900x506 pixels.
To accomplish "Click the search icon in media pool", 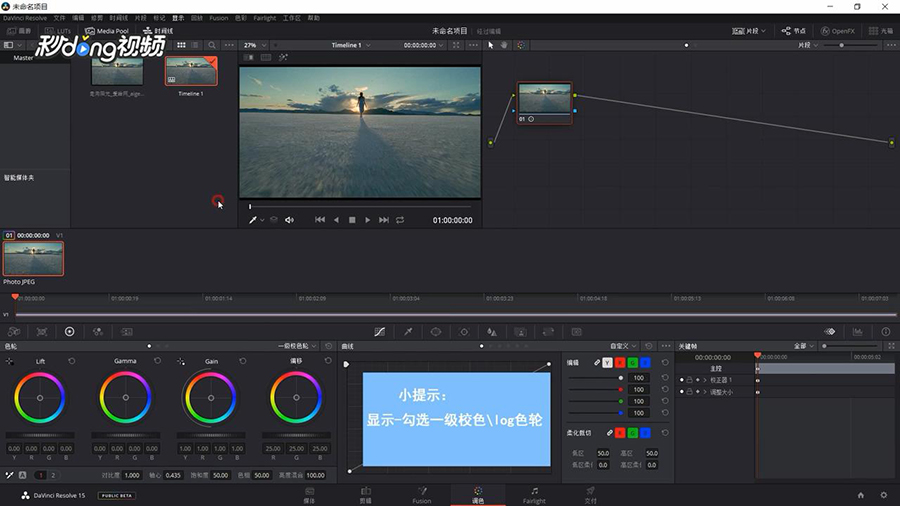I will click(212, 45).
